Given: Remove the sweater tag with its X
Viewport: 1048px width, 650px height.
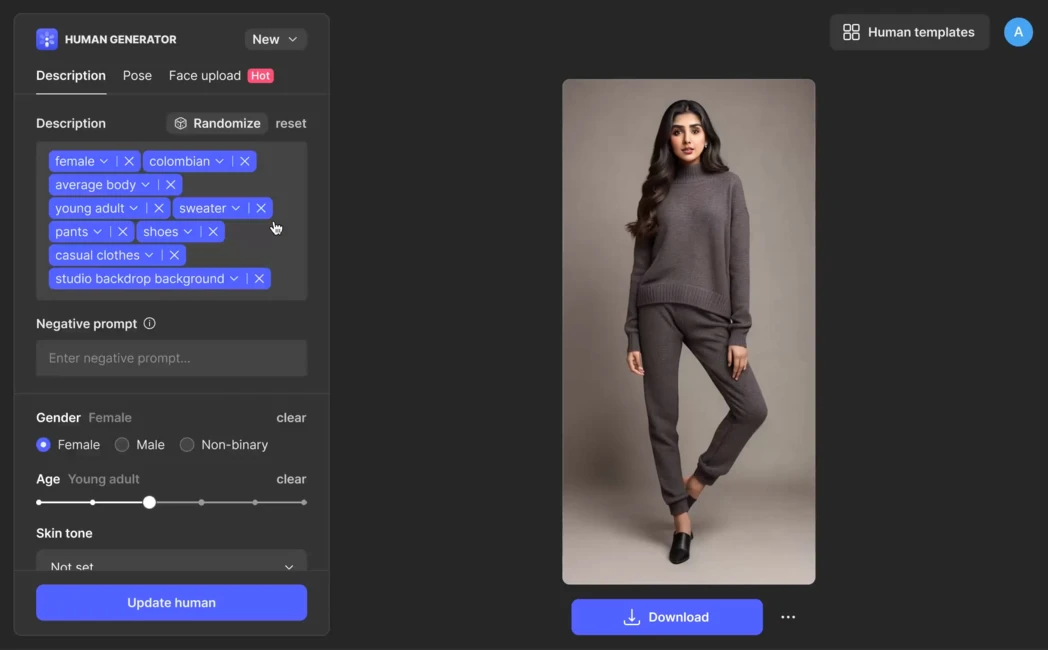Looking at the screenshot, I should click(x=260, y=208).
